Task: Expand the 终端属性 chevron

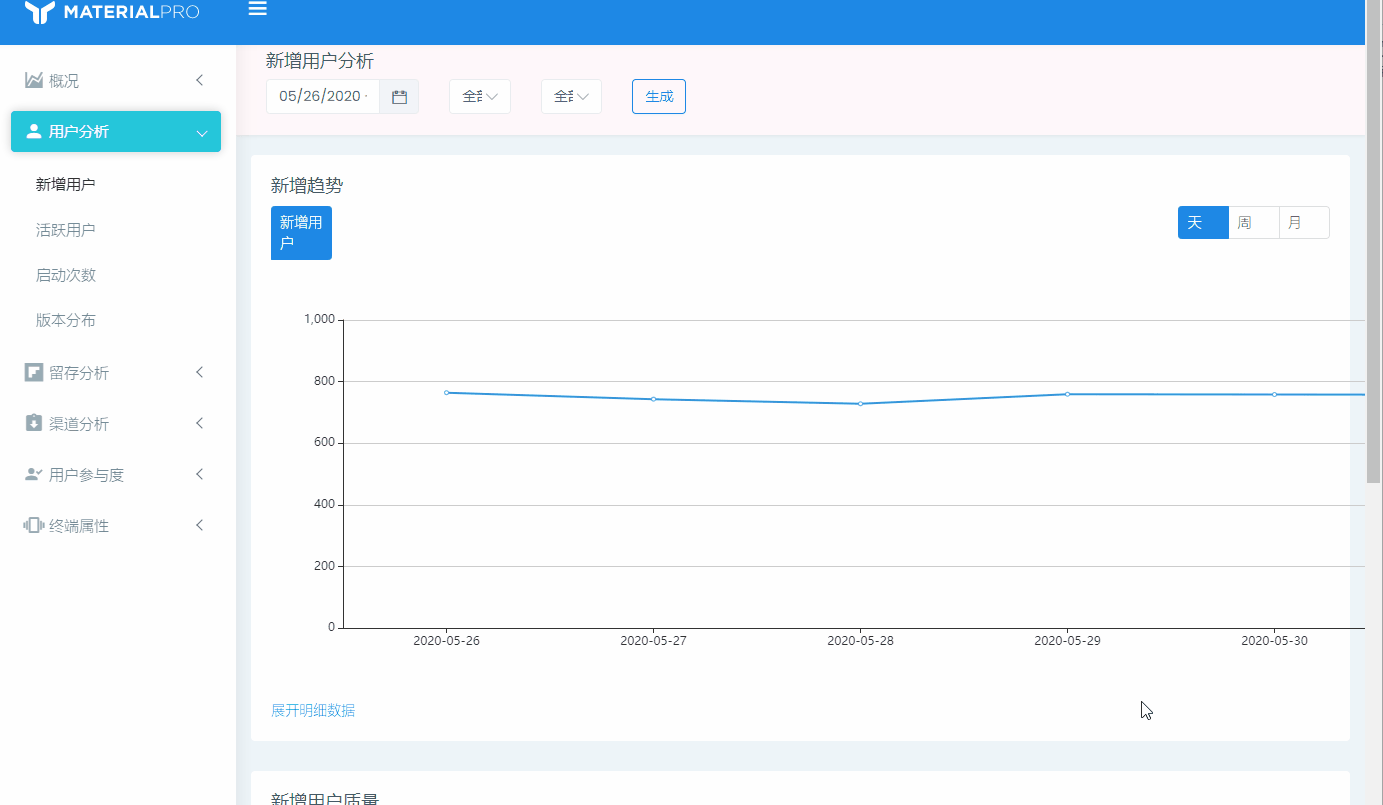Action: pos(200,525)
